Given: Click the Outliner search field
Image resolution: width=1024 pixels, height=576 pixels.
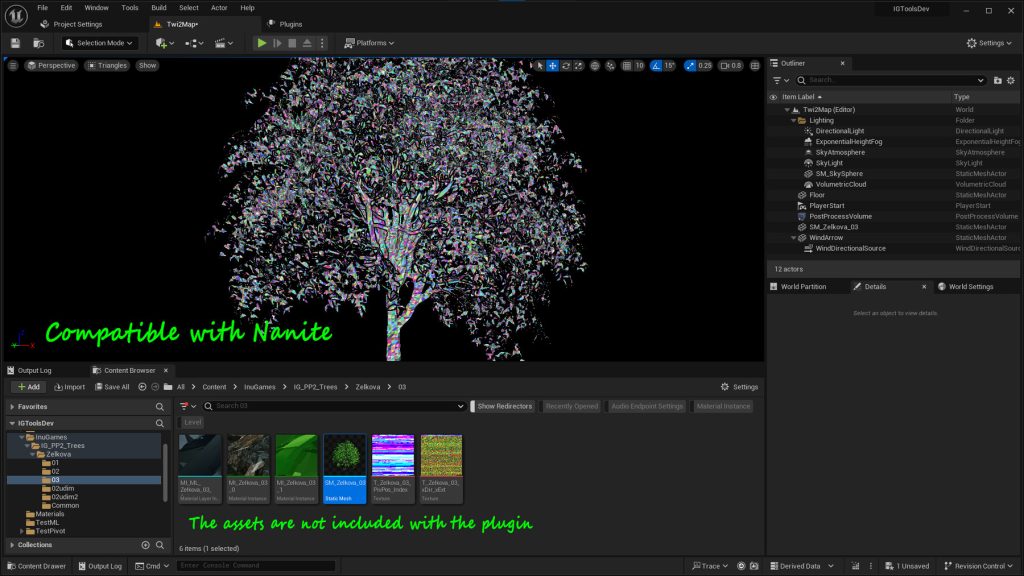Looking at the screenshot, I should (x=891, y=80).
